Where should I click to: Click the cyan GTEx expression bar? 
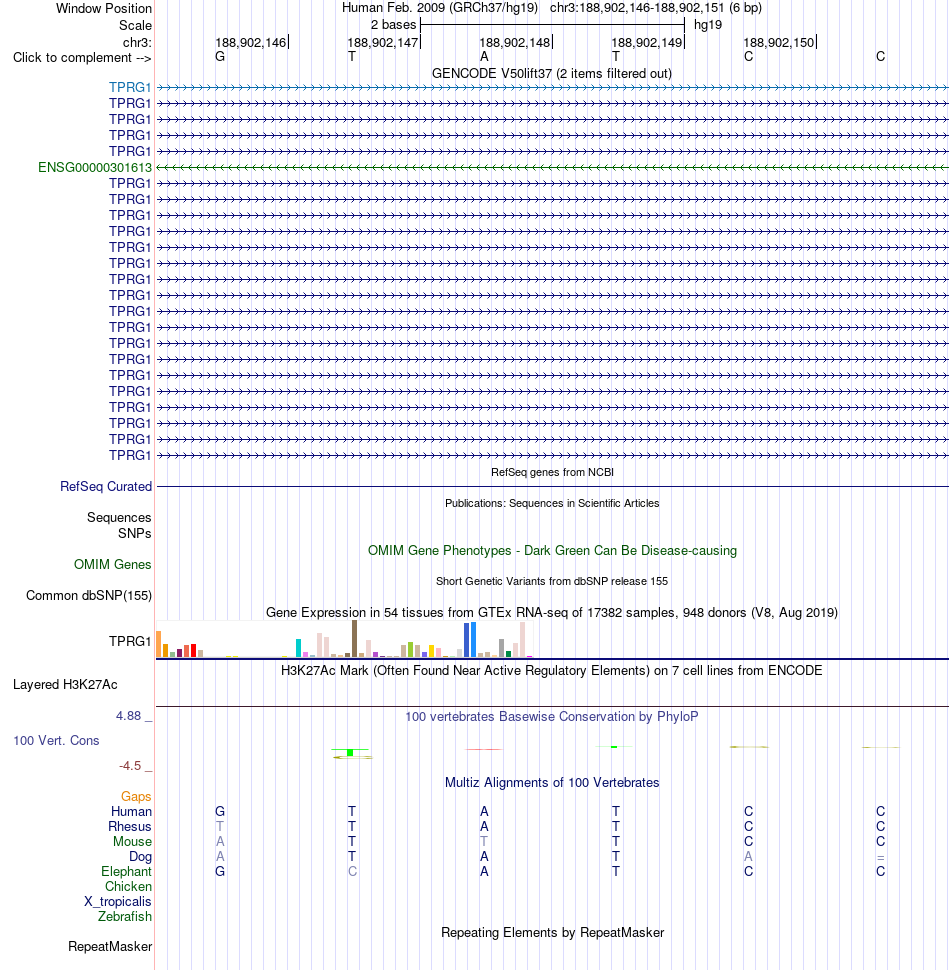[299, 648]
